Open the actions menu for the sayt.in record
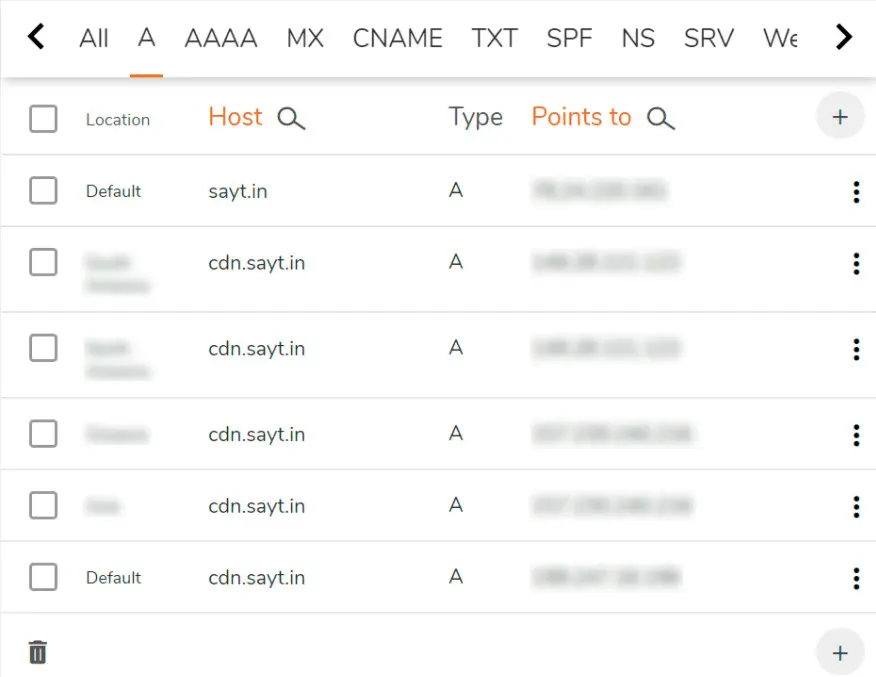 point(856,192)
